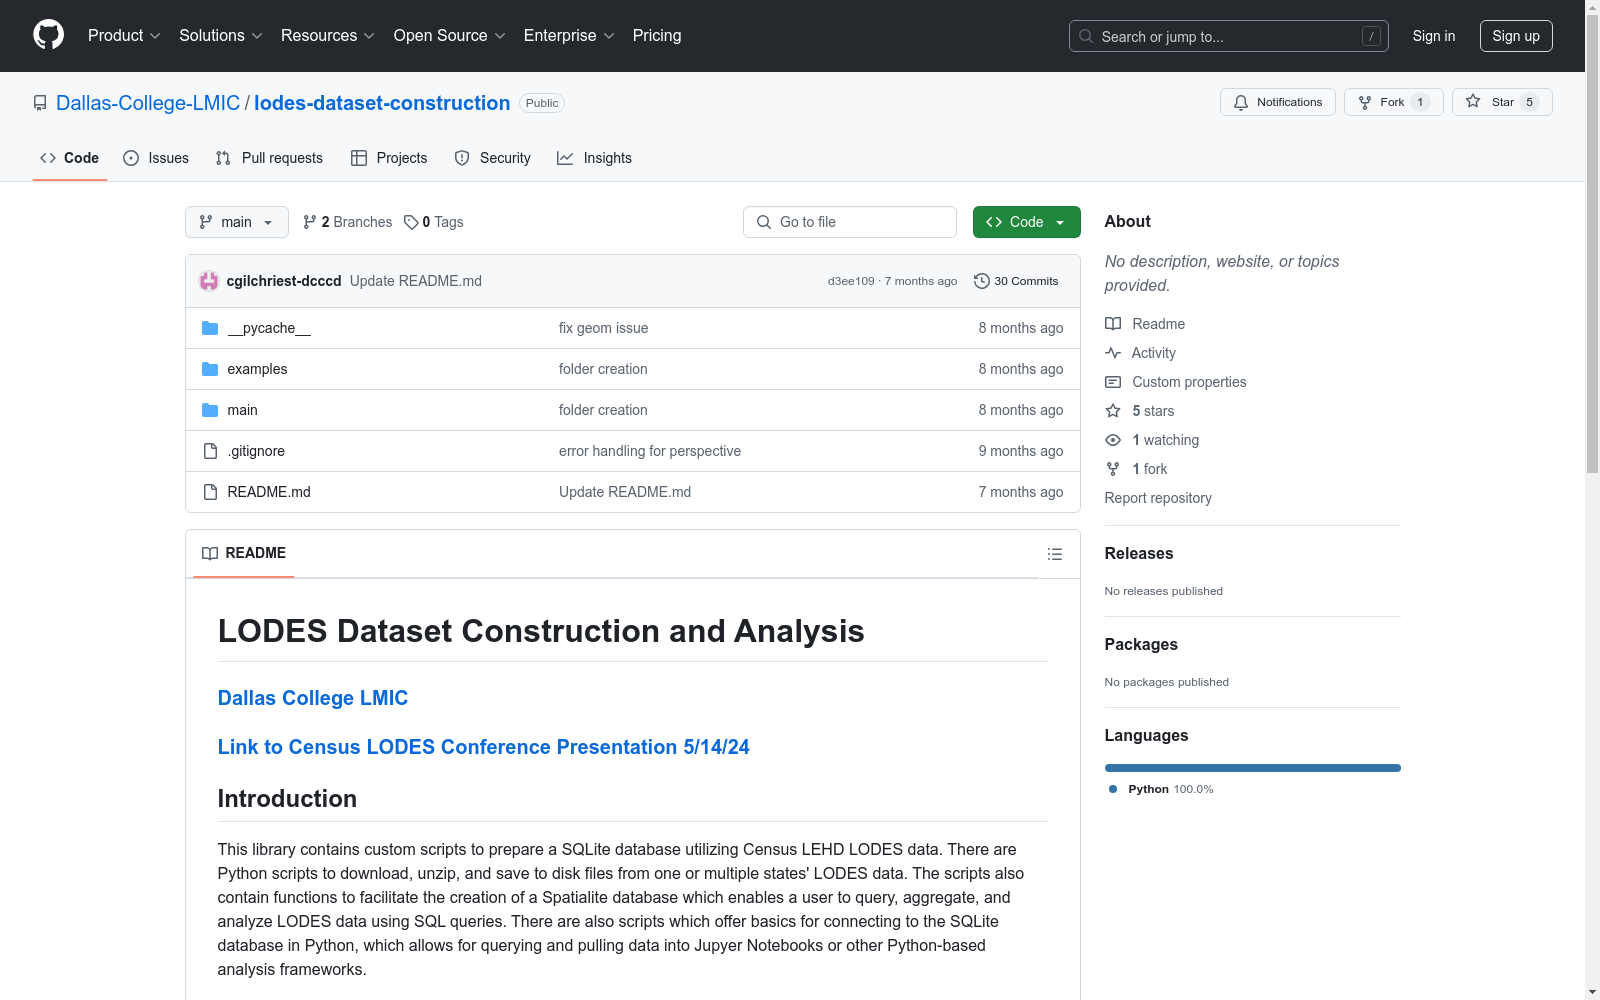1600x1000 pixels.
Task: Open the fix geom issue commit
Action: point(604,328)
